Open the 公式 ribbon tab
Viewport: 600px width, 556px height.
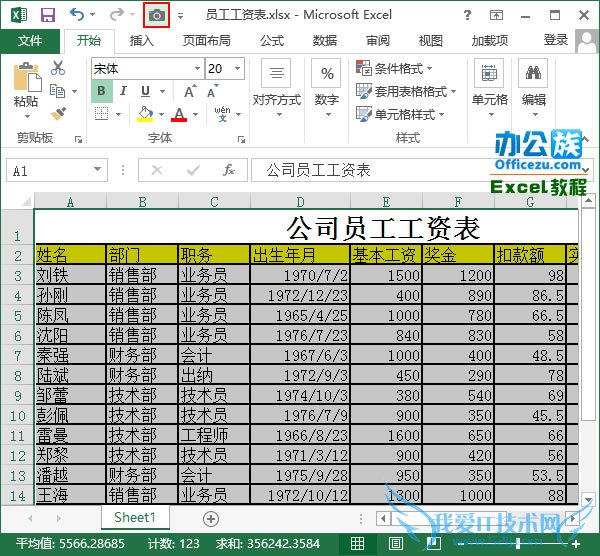[272, 41]
